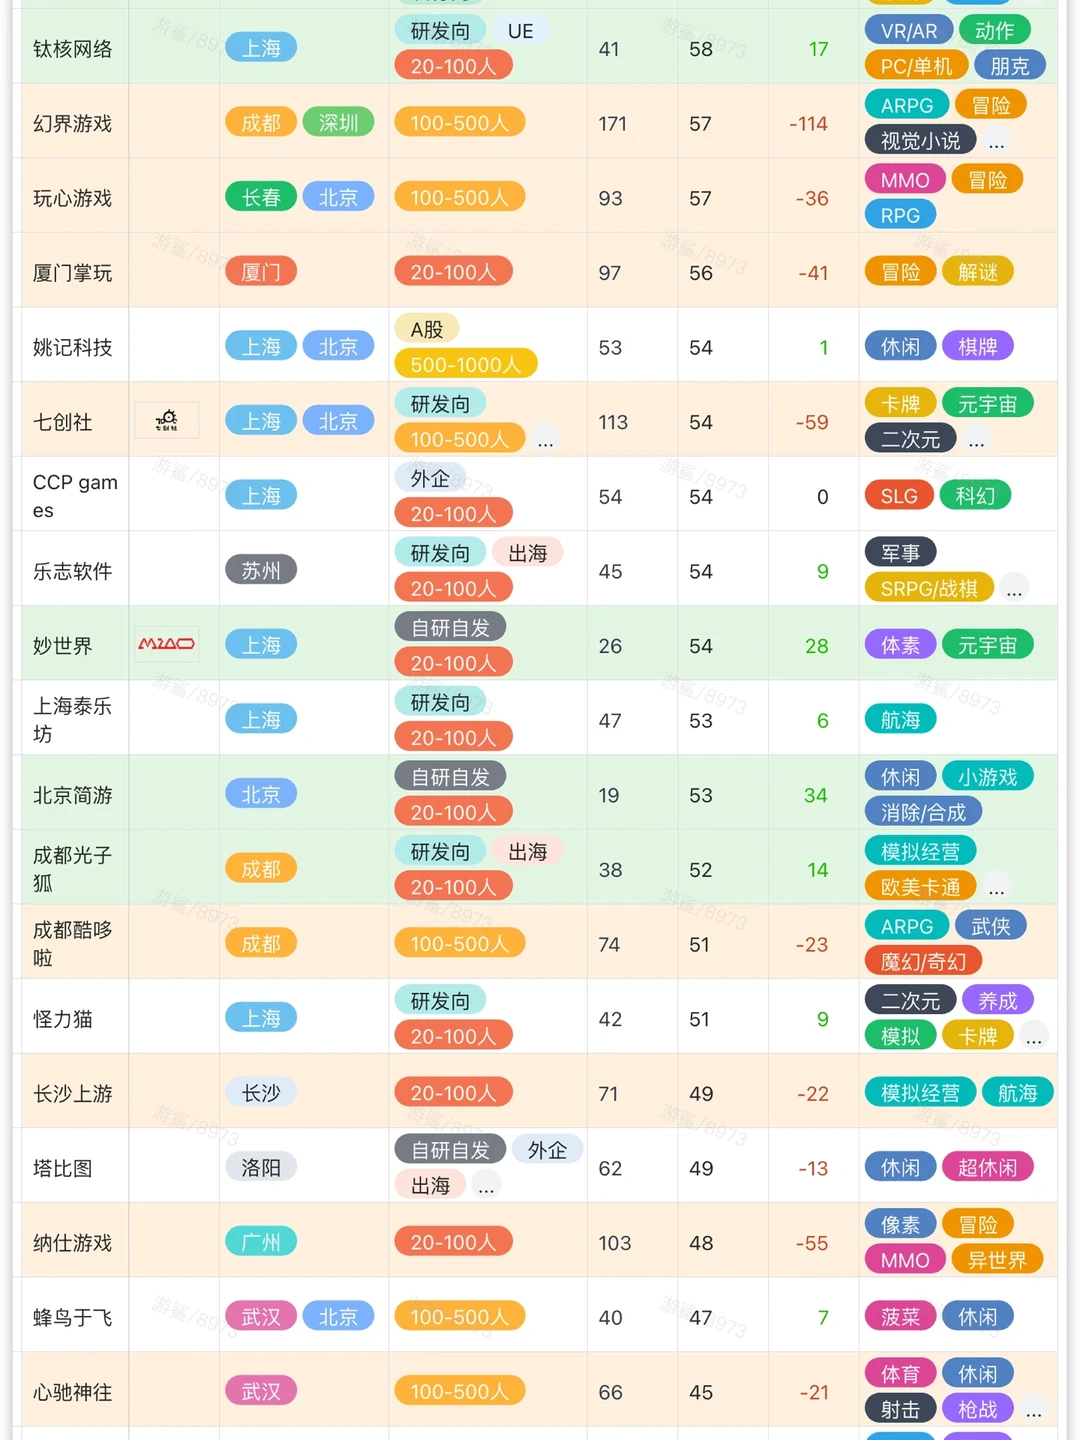
Task: Open the 妙世界 company logo thumbnail
Action: pyautogui.click(x=167, y=644)
